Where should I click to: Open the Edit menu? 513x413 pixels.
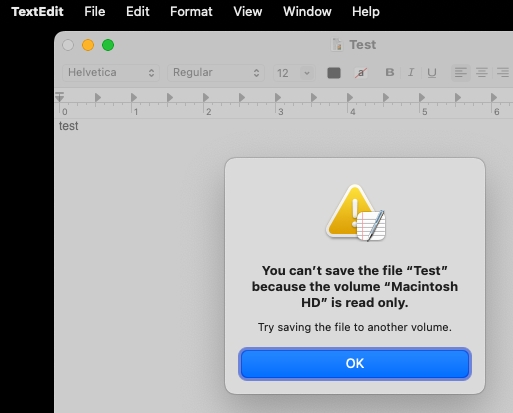pos(137,12)
